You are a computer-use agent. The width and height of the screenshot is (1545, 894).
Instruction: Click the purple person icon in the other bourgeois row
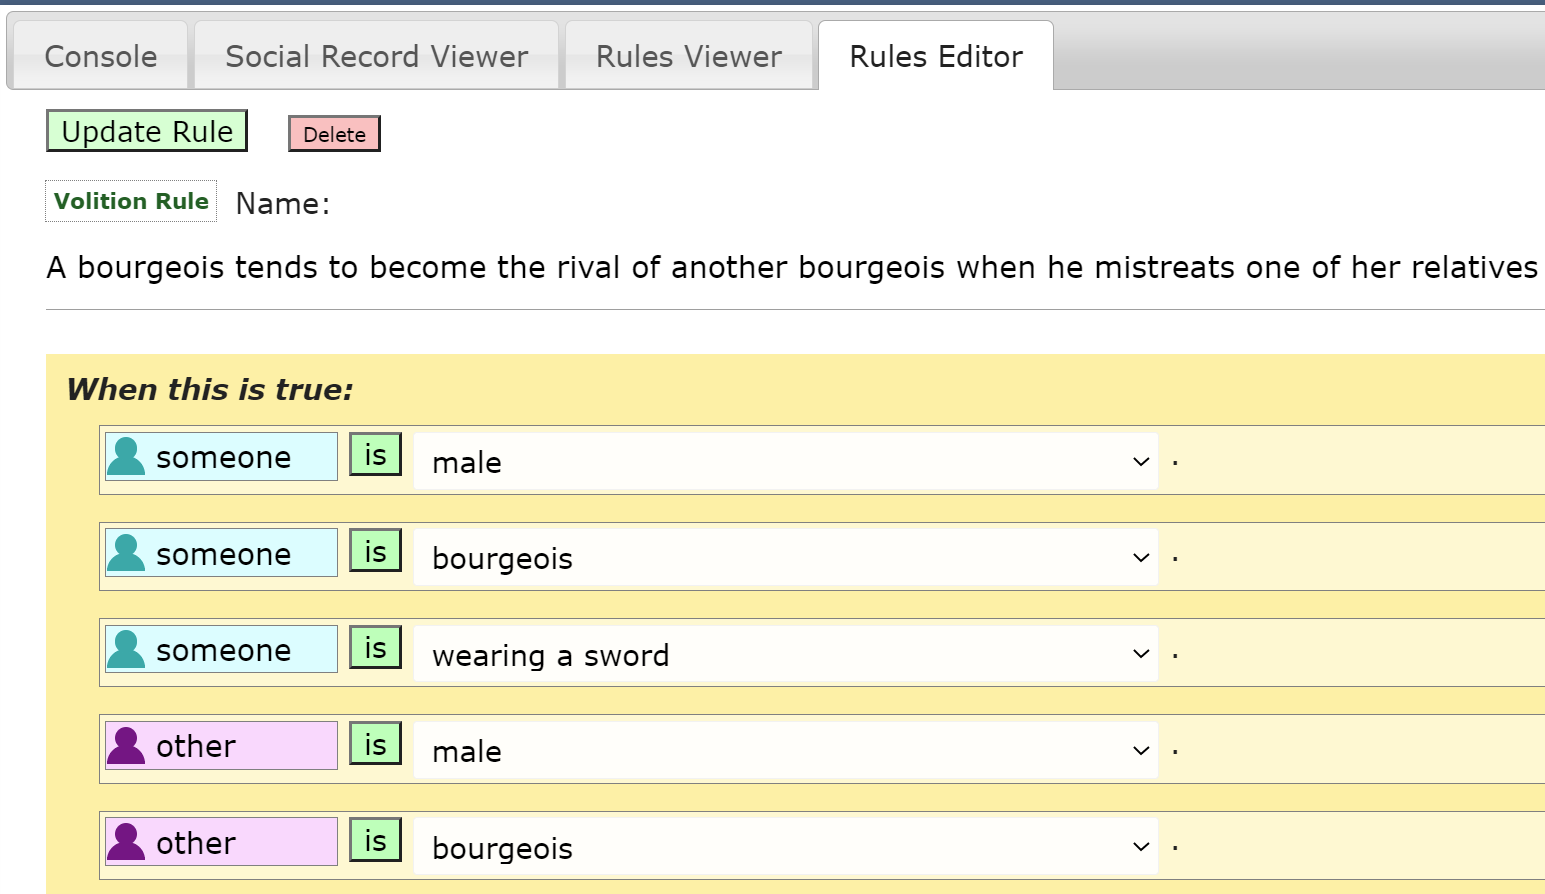click(126, 842)
